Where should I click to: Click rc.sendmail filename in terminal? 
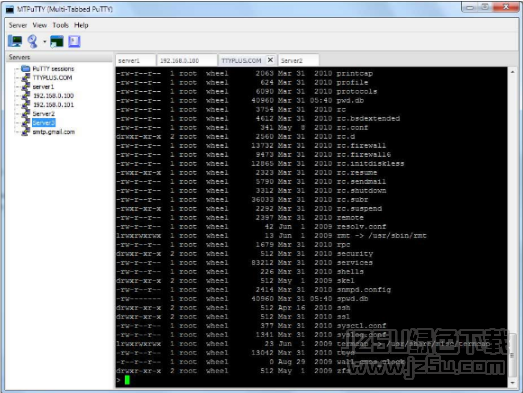361,181
